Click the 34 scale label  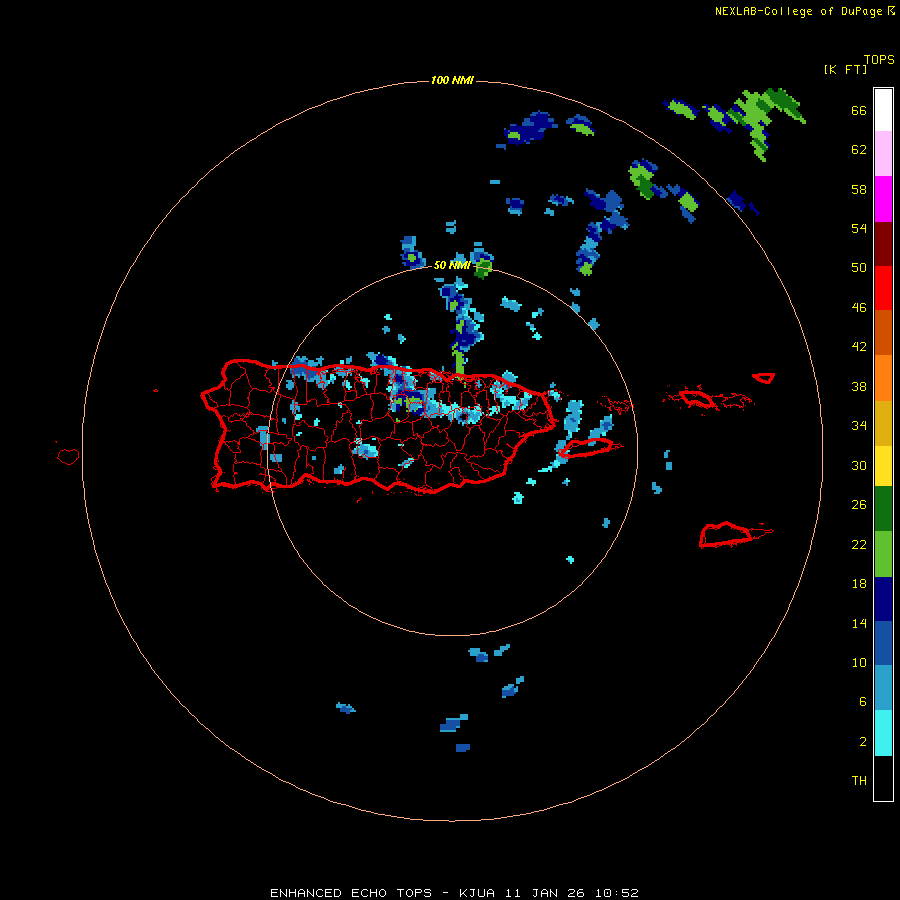[859, 425]
